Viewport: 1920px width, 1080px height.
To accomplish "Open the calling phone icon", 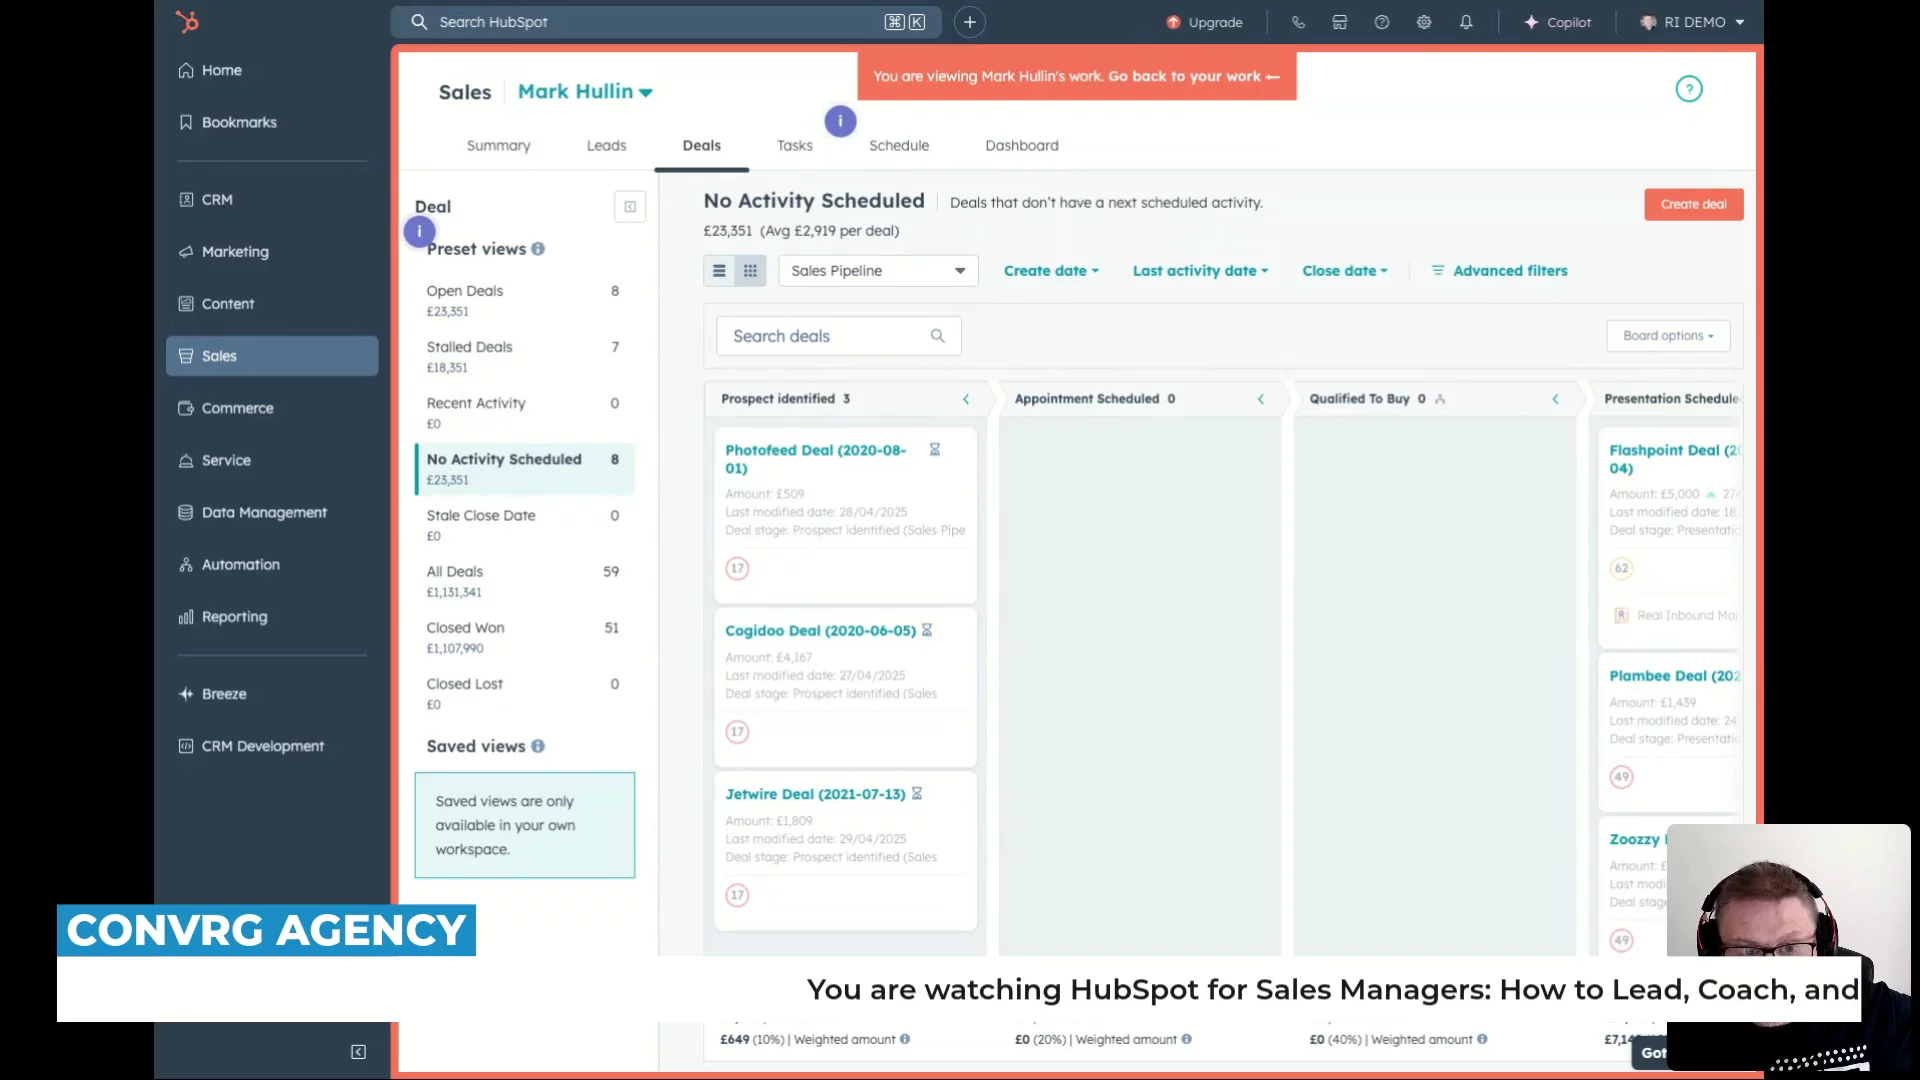I will (x=1298, y=22).
